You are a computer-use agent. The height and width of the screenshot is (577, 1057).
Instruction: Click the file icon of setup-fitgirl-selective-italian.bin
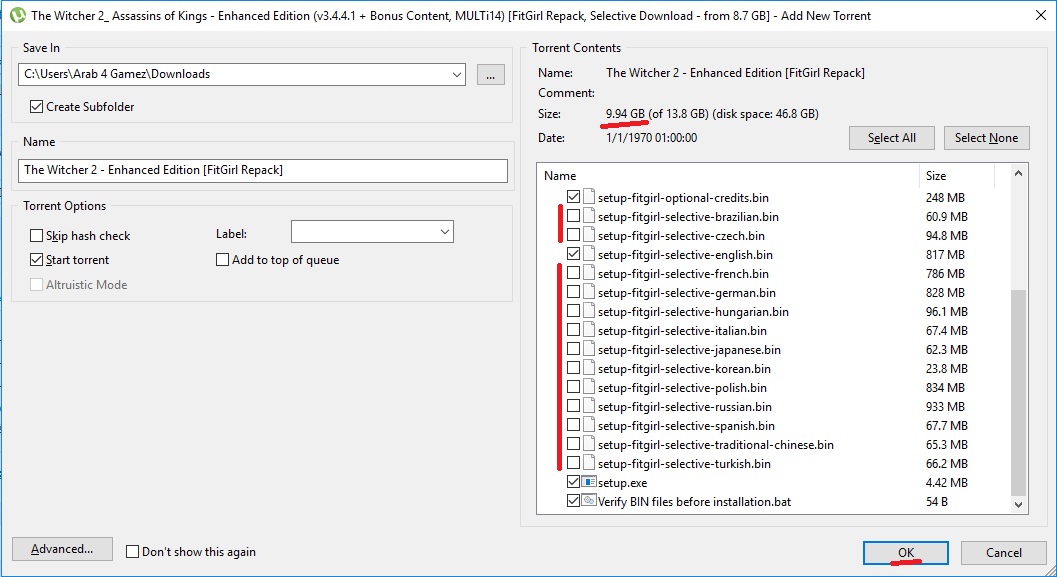coord(589,330)
